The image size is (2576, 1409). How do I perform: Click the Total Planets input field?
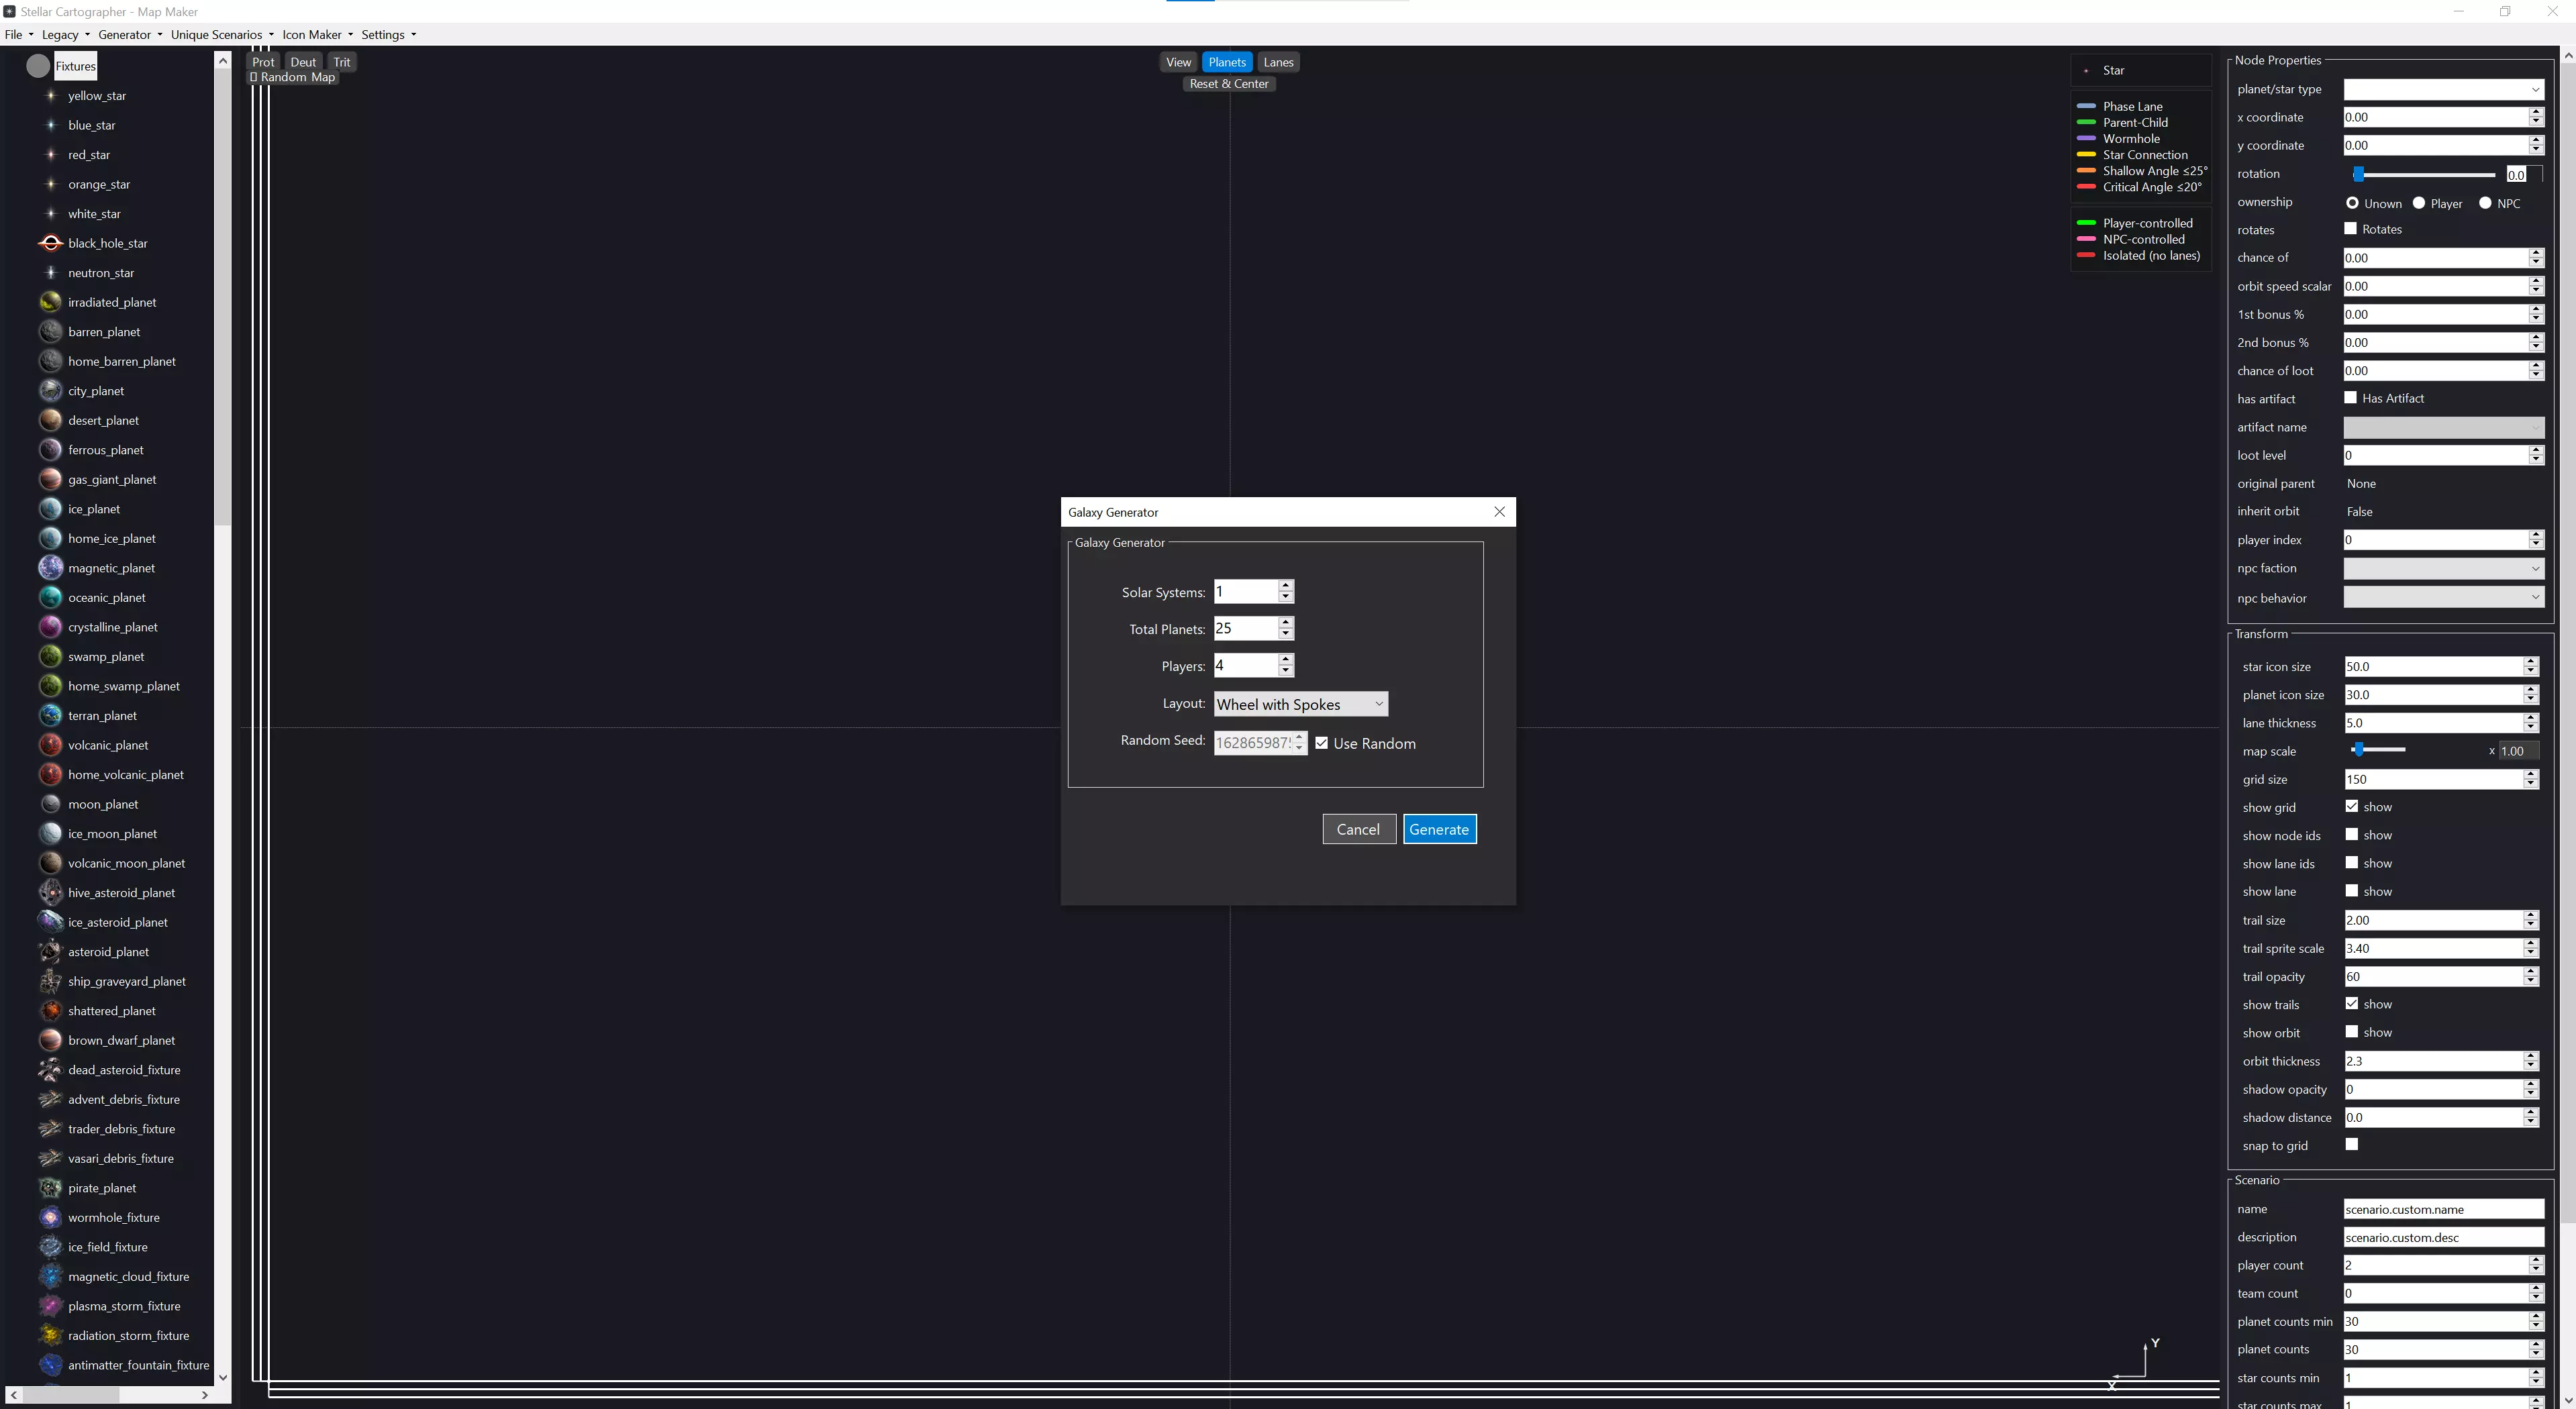pos(1244,628)
